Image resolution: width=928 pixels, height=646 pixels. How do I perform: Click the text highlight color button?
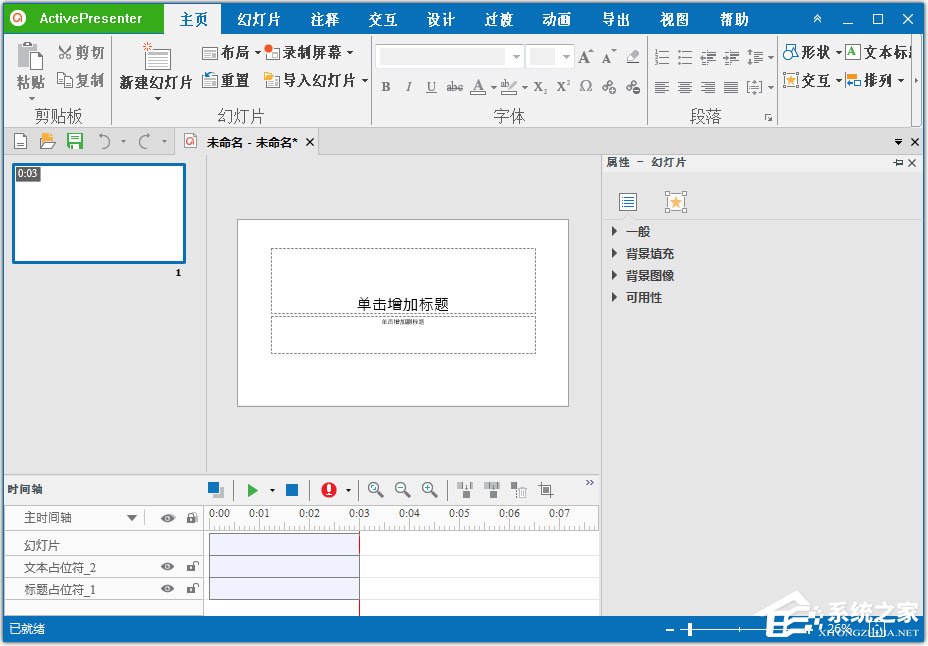[509, 87]
